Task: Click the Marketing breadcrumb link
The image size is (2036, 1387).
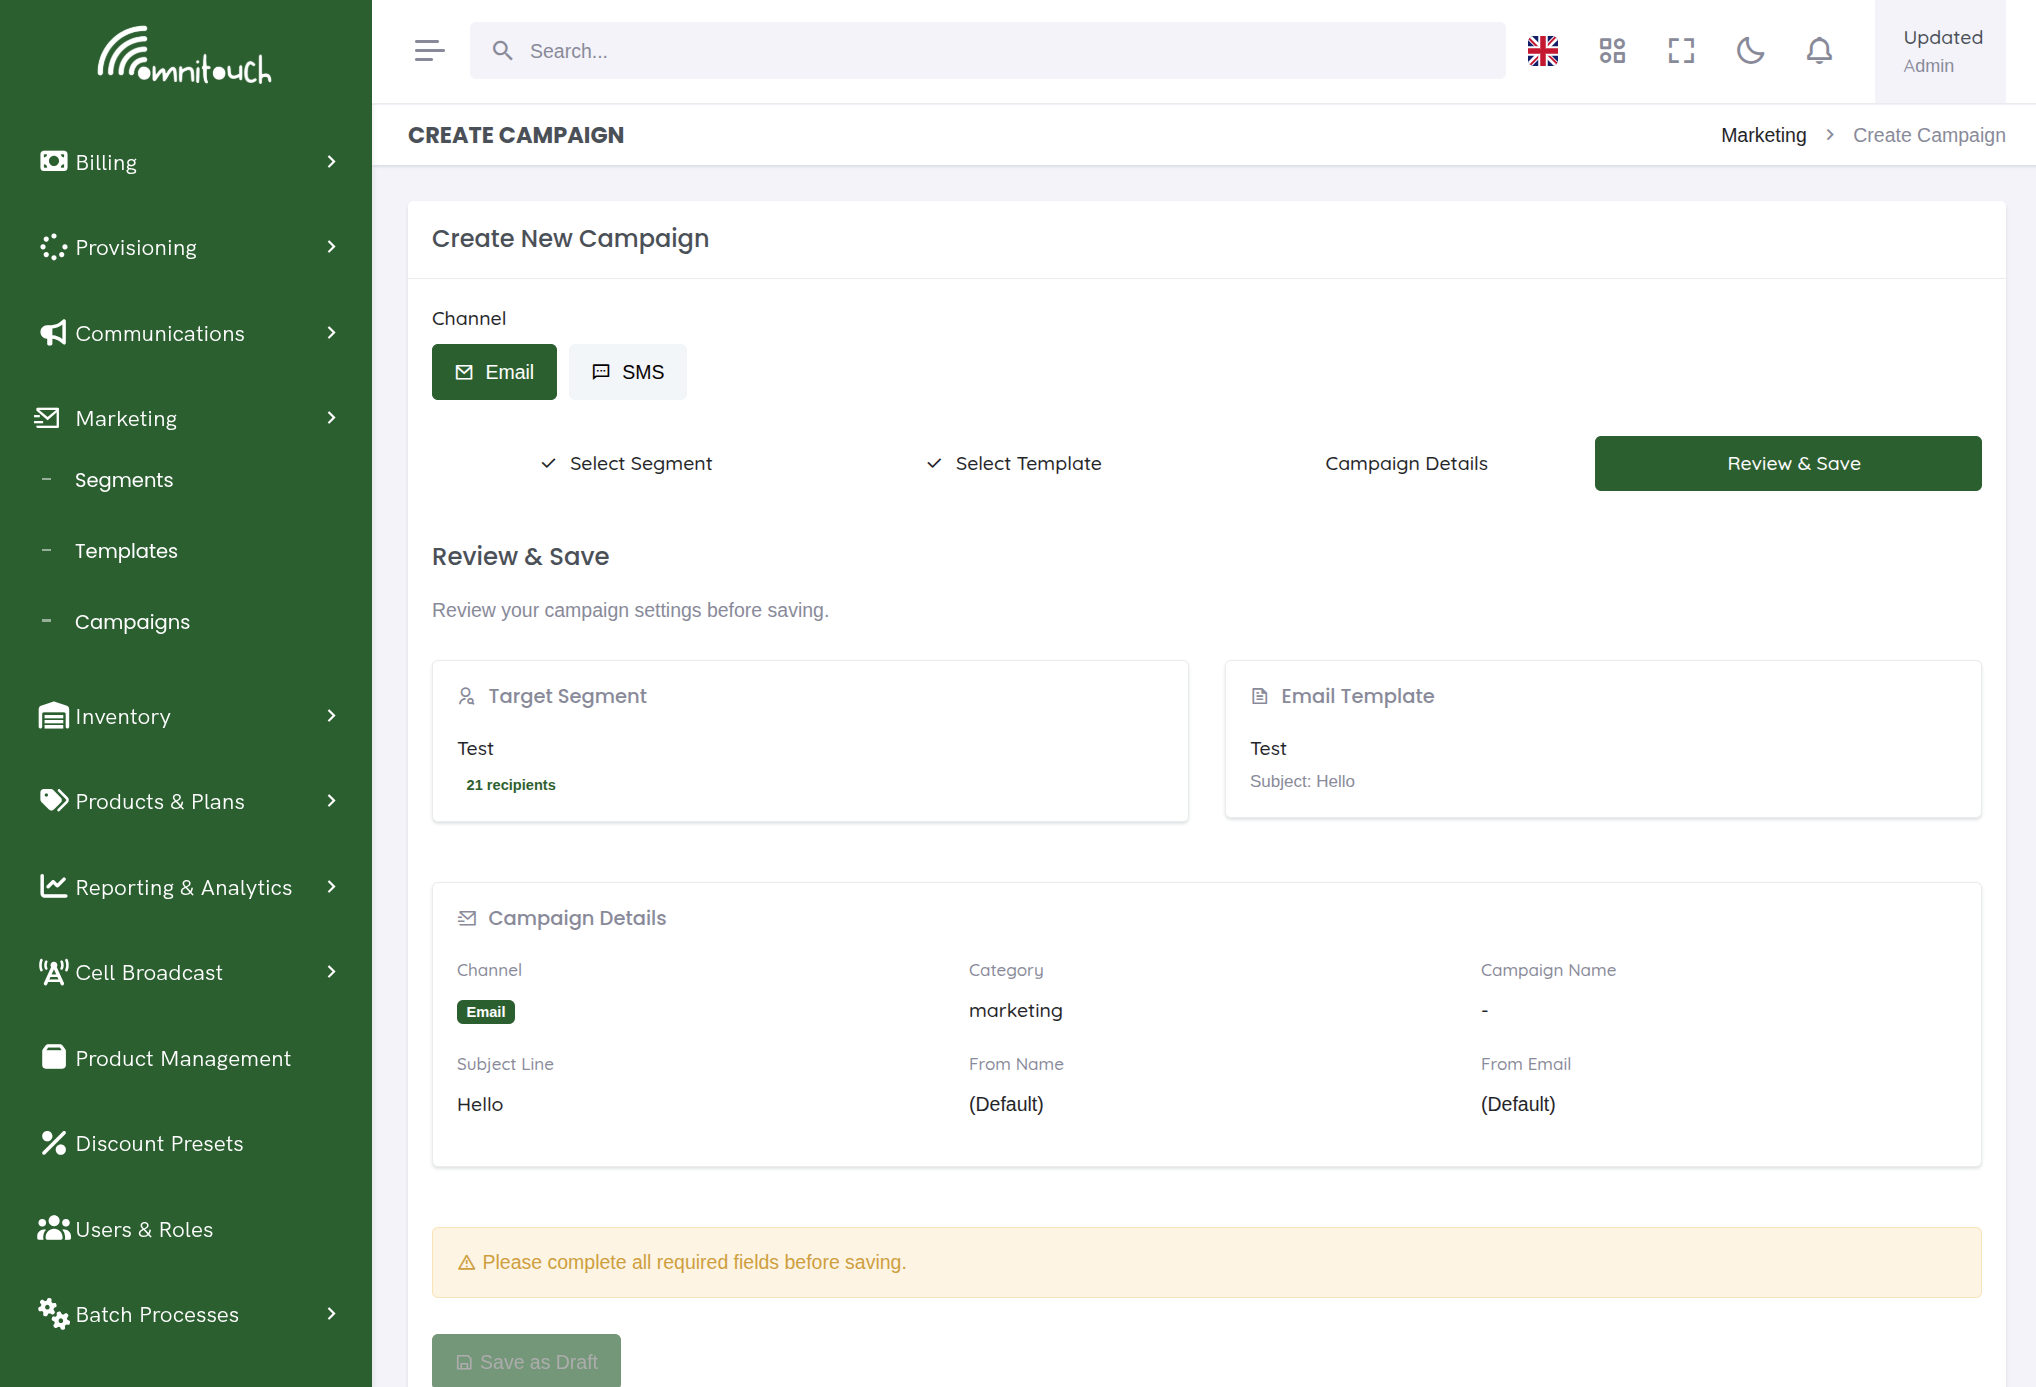Action: [x=1763, y=135]
